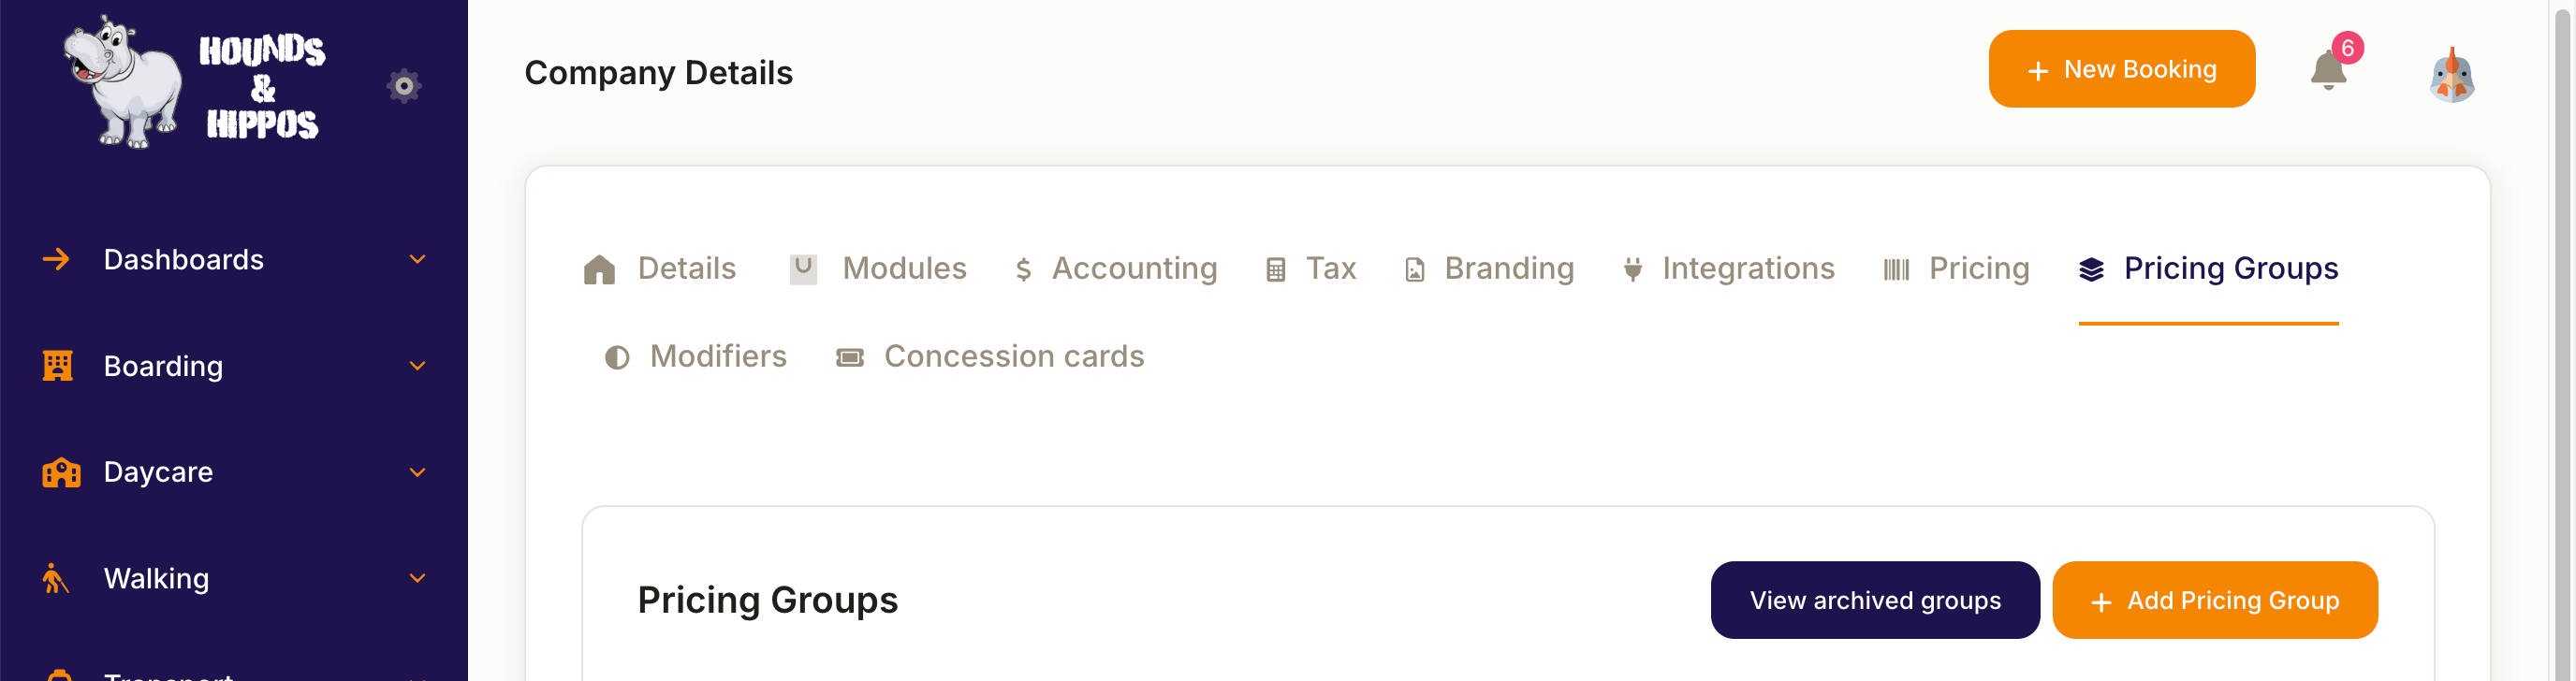Expand the Walking section chevron
The height and width of the screenshot is (681, 2576).
[x=418, y=578]
